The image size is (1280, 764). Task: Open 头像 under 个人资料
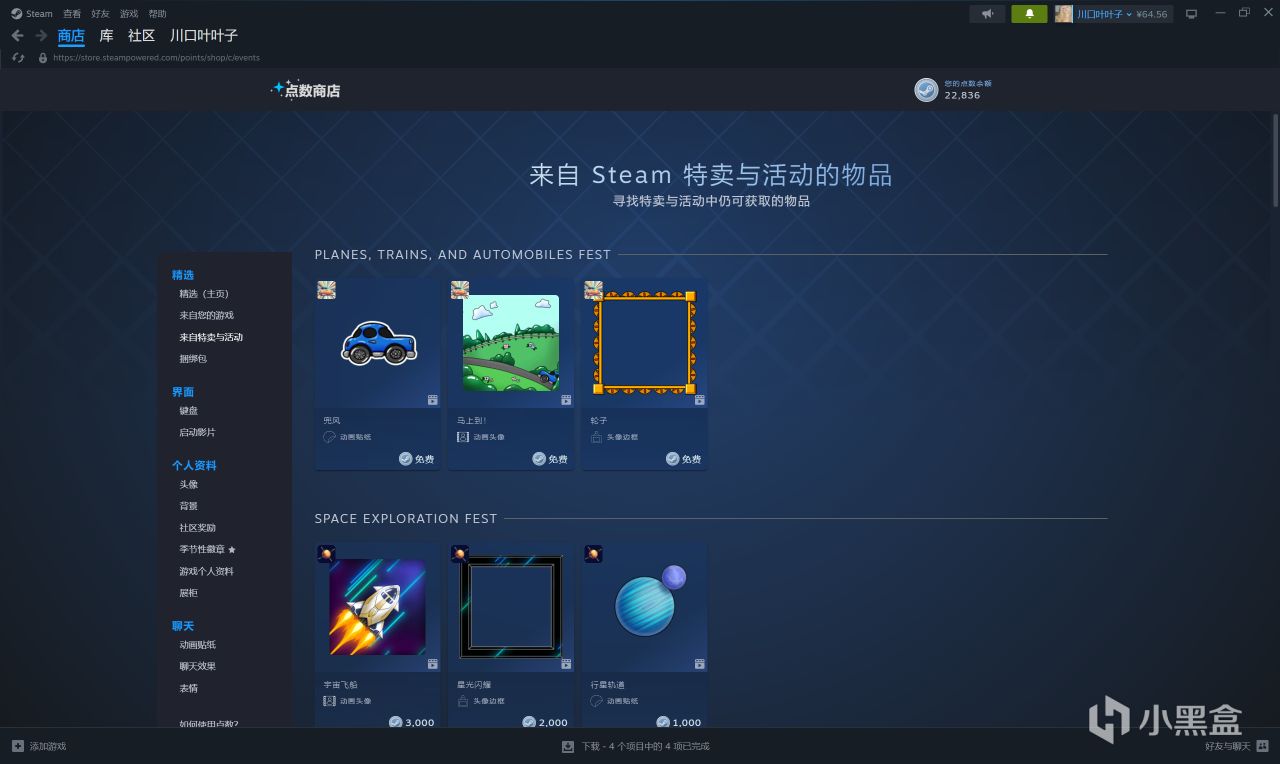[x=188, y=485]
